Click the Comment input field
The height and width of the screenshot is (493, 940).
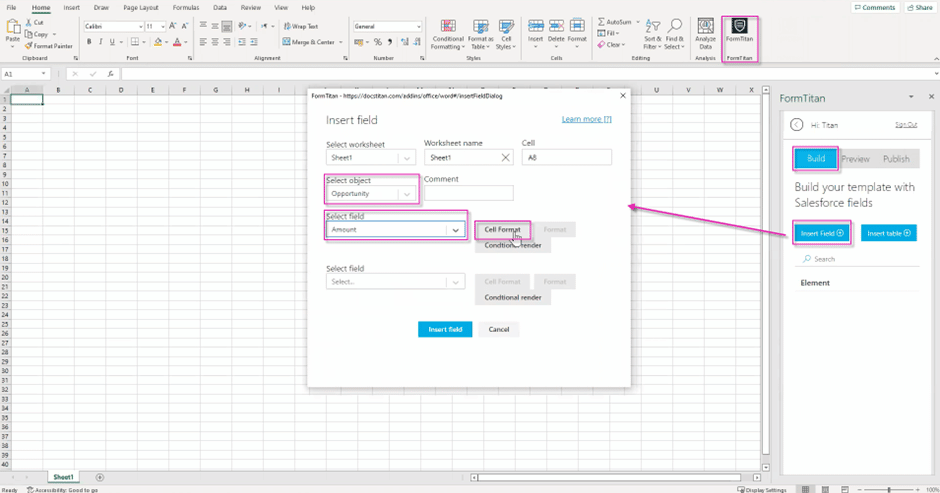pos(468,193)
